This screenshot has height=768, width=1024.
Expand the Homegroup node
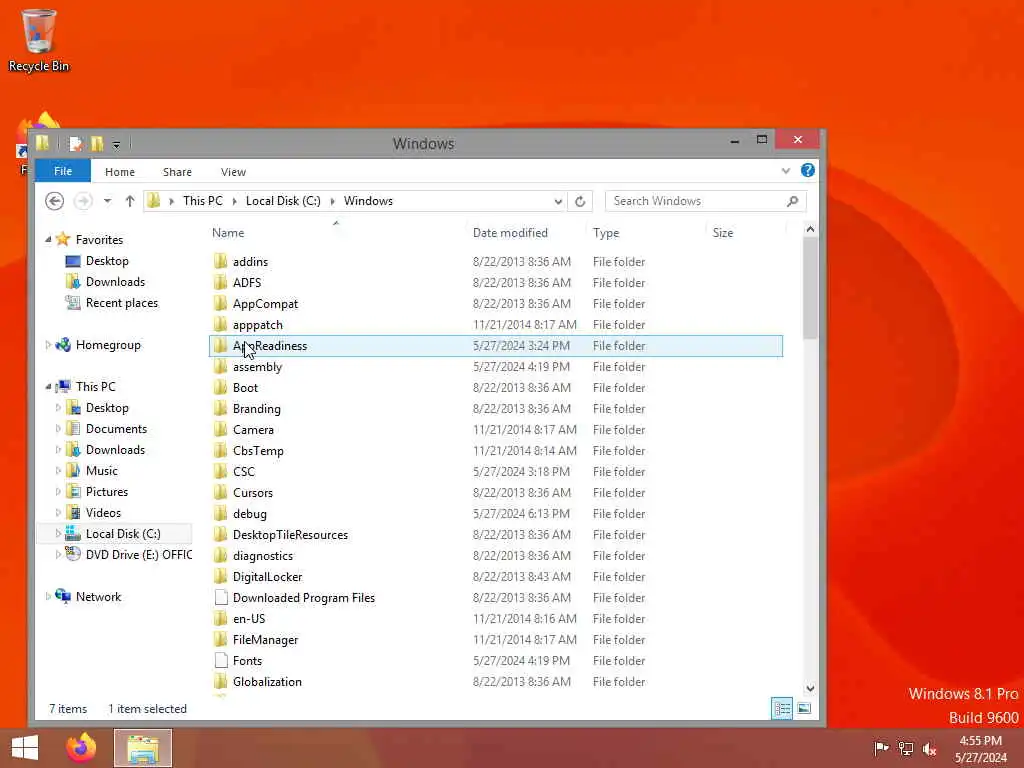pyautogui.click(x=48, y=345)
